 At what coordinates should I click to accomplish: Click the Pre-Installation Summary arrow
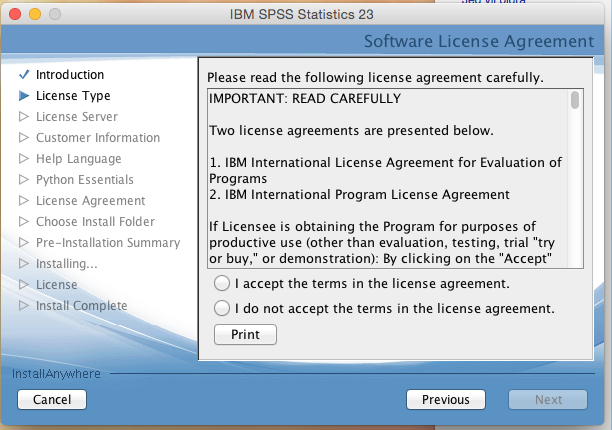point(24,243)
